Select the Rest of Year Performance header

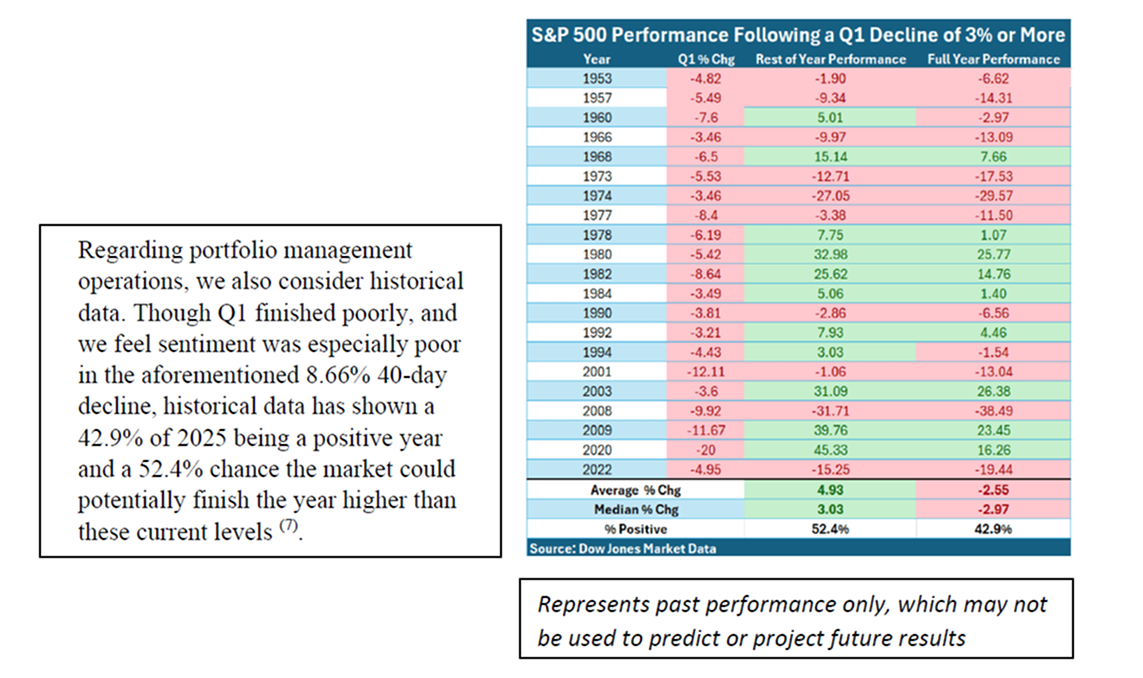830,59
